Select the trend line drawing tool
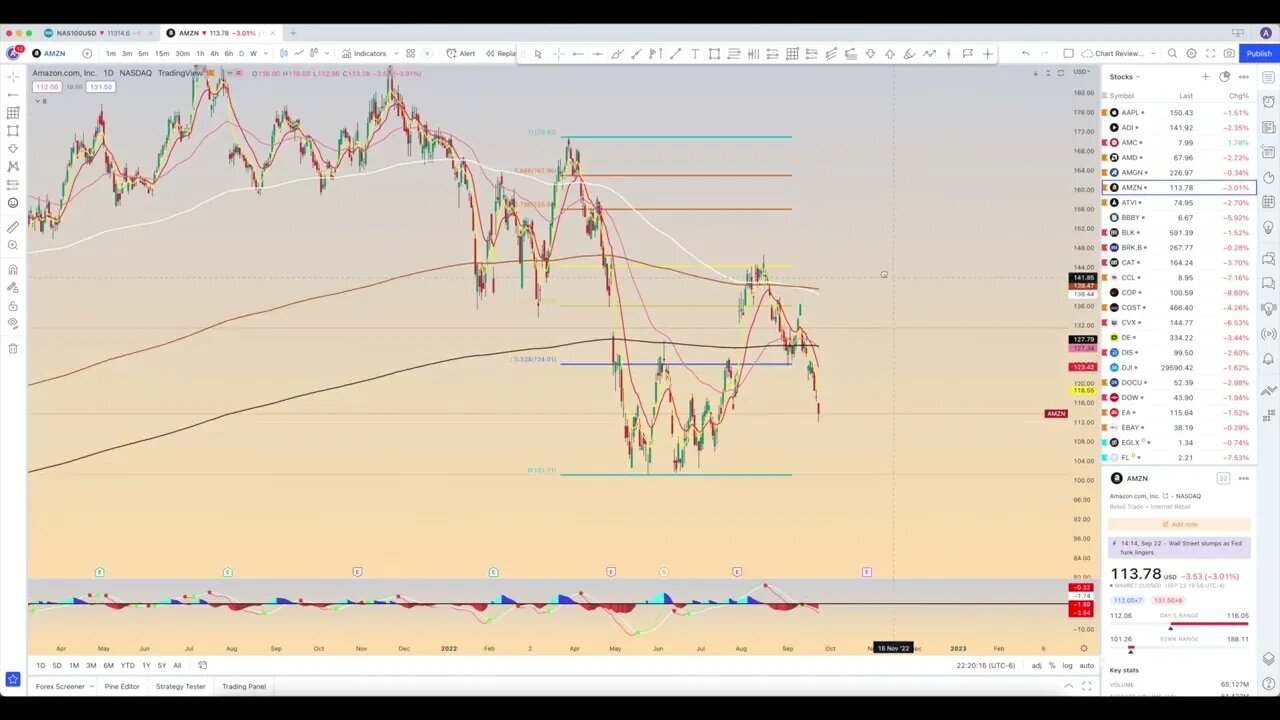 coord(675,54)
